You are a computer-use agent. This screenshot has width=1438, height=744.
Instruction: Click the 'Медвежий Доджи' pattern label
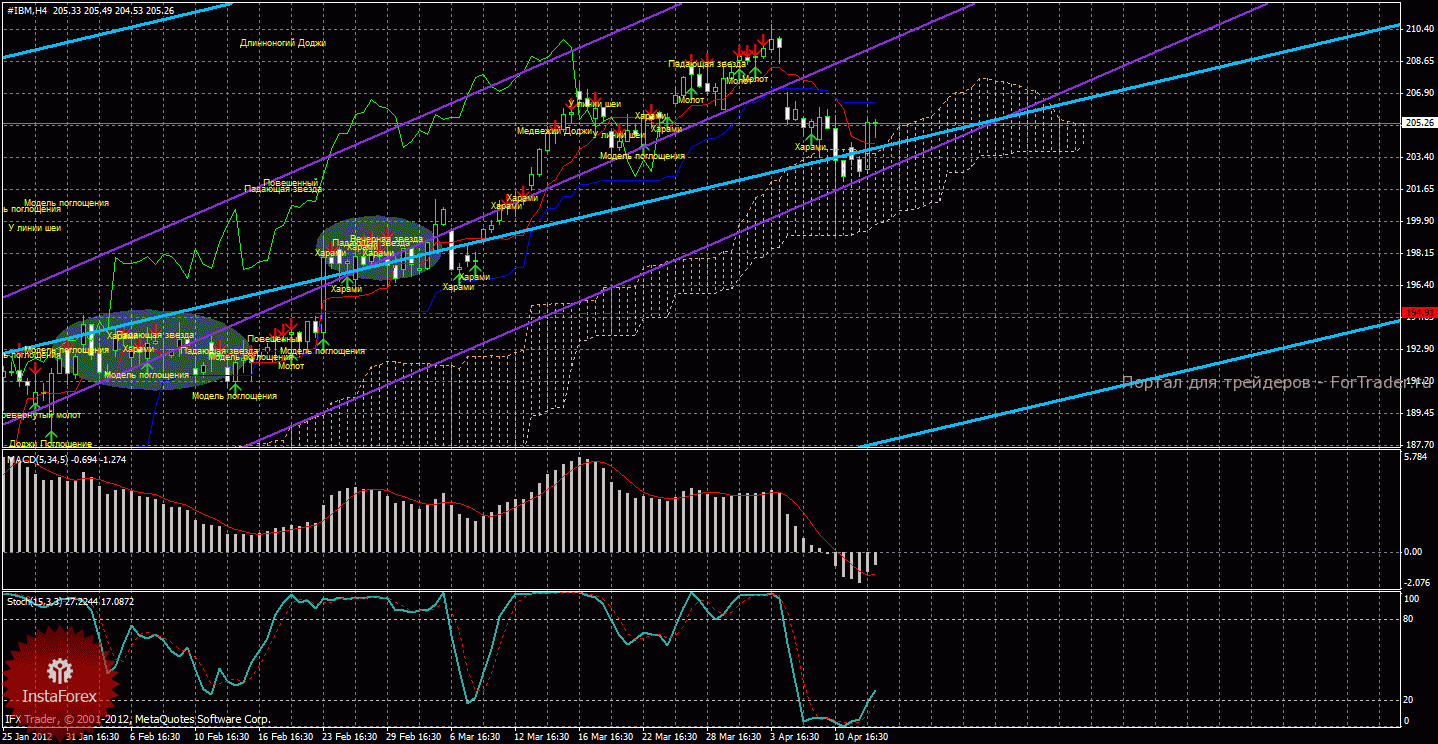[554, 131]
